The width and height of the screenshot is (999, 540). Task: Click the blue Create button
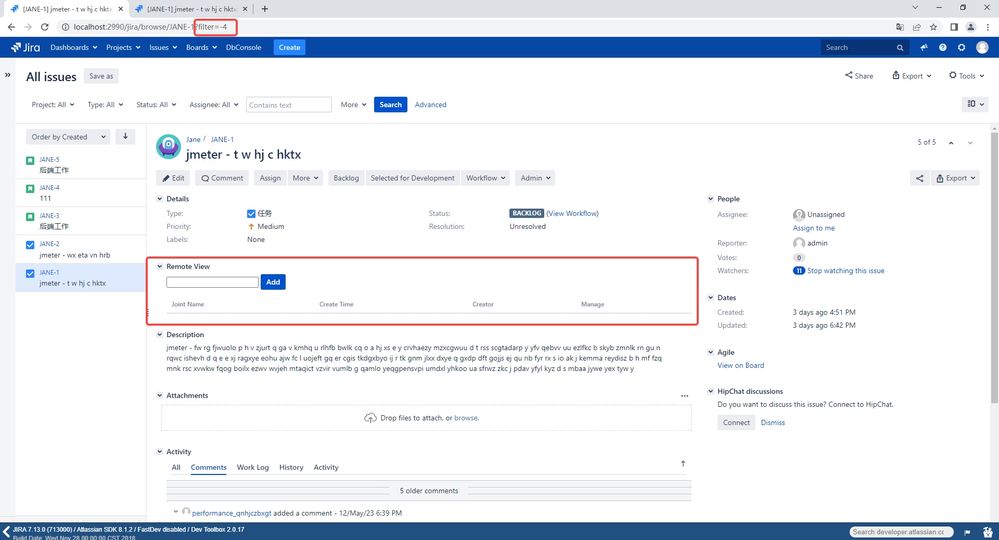(x=289, y=47)
